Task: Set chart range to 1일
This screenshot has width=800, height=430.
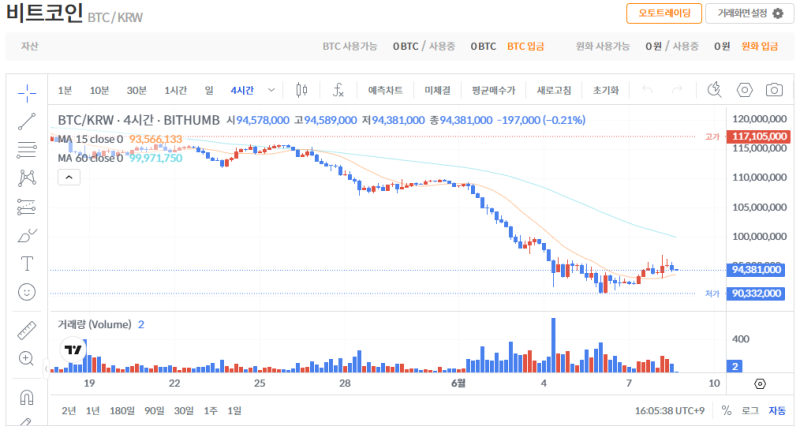Action: click(x=235, y=411)
